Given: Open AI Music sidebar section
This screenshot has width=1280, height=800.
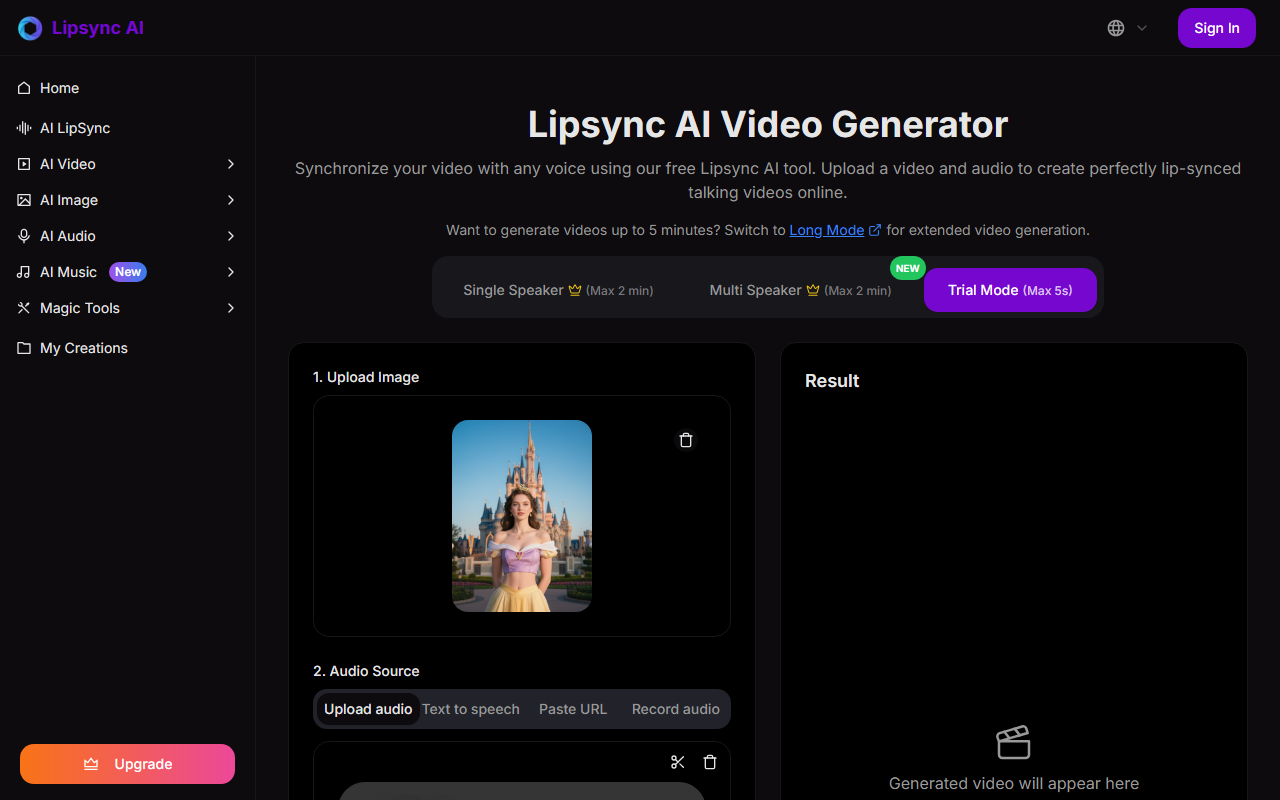Looking at the screenshot, I should [128, 272].
